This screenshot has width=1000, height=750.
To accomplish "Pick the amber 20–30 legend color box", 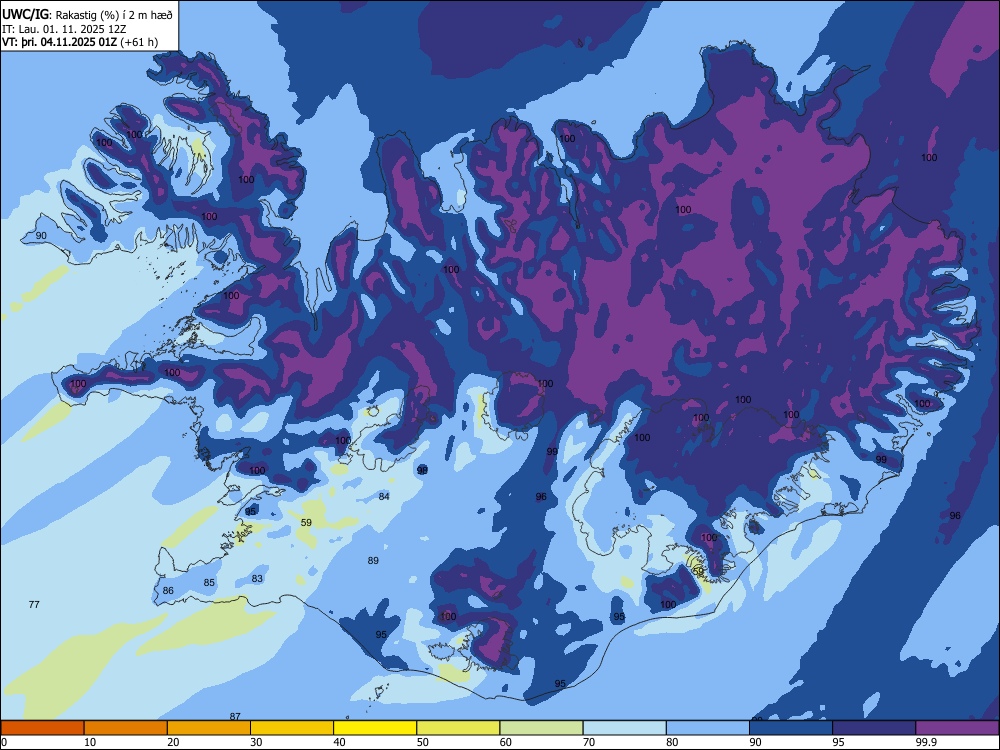I will click(209, 728).
